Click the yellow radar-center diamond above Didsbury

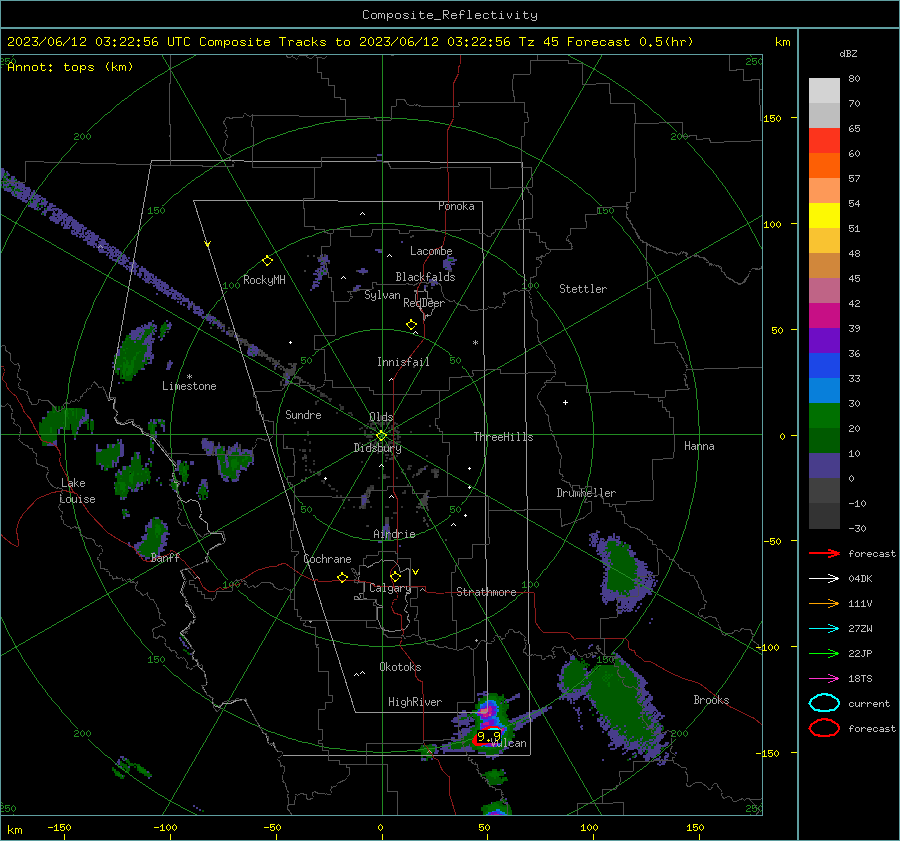point(381,436)
